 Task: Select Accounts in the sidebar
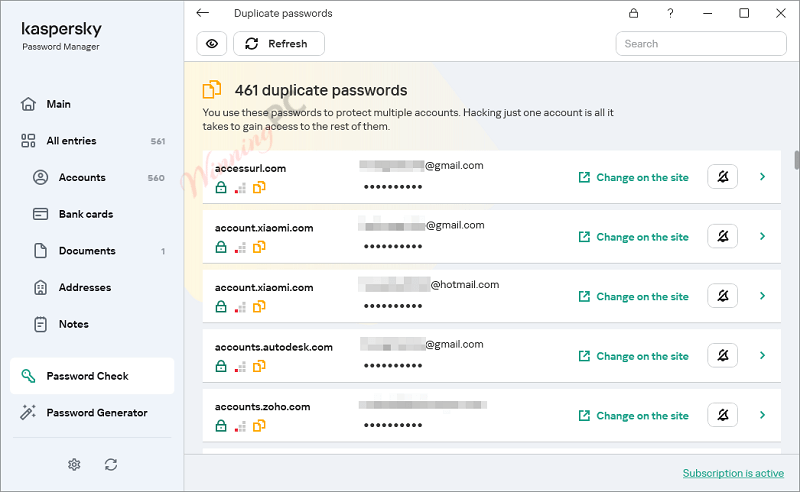point(92,178)
